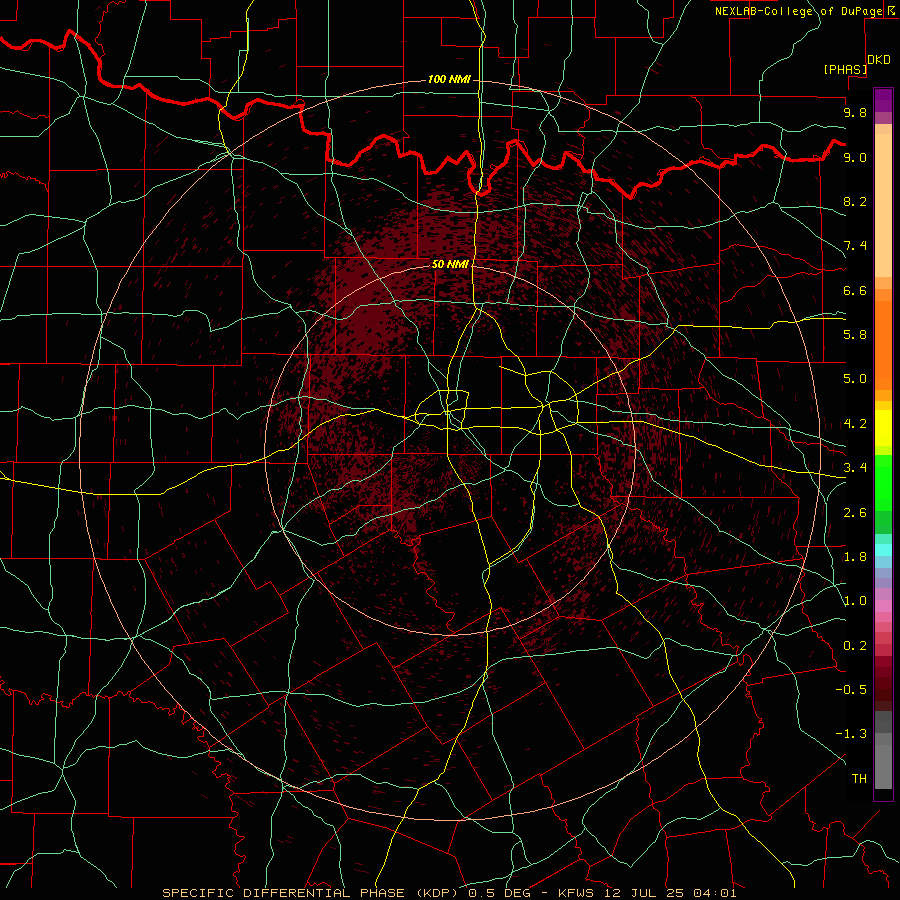Click the -0.5 value on the color scale
900x900 pixels.
tap(851, 690)
